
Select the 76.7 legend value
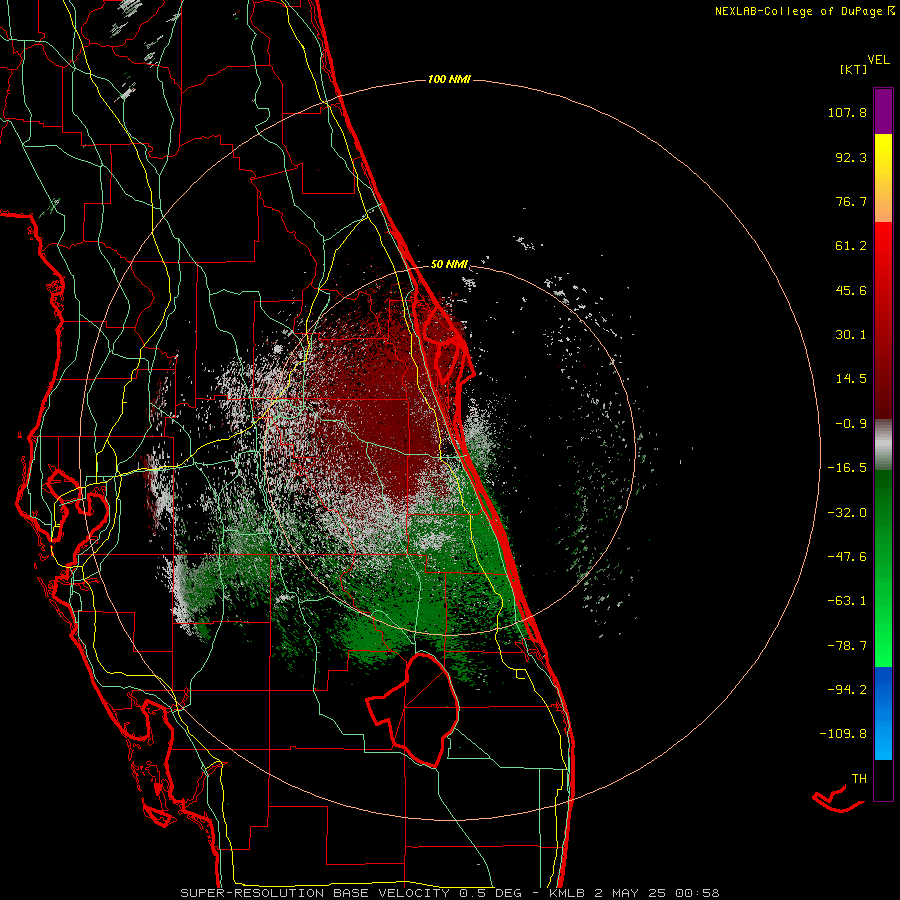point(851,201)
